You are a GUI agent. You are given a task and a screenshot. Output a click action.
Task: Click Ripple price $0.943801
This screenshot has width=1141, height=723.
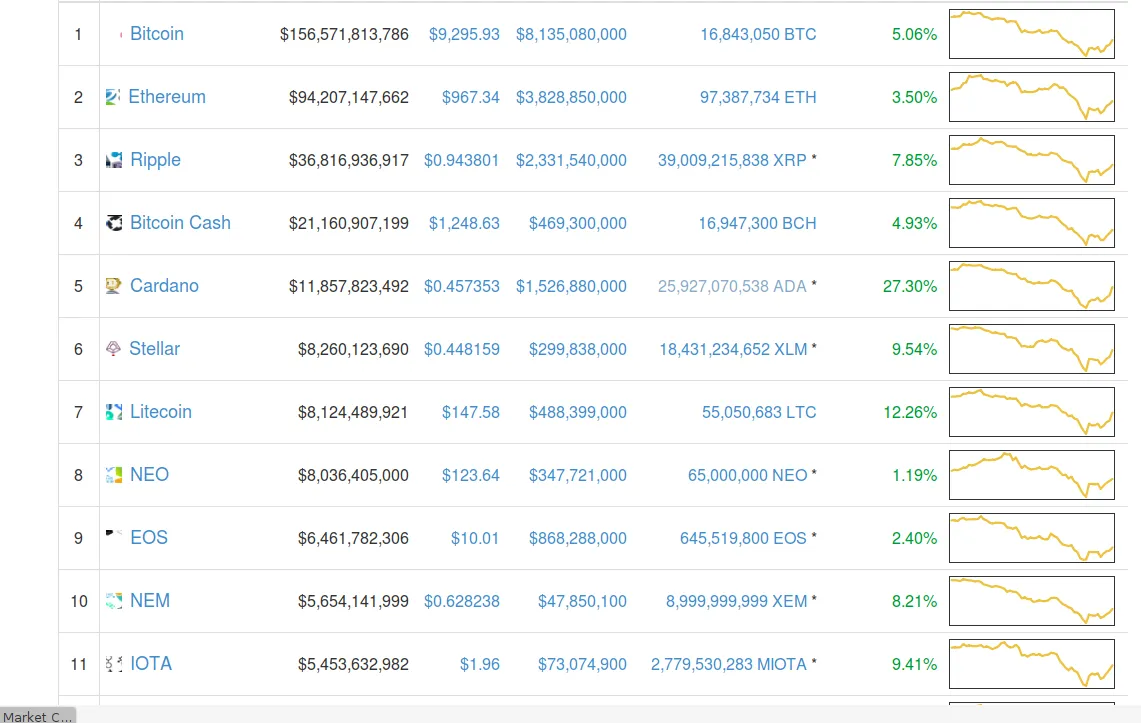click(x=461, y=160)
